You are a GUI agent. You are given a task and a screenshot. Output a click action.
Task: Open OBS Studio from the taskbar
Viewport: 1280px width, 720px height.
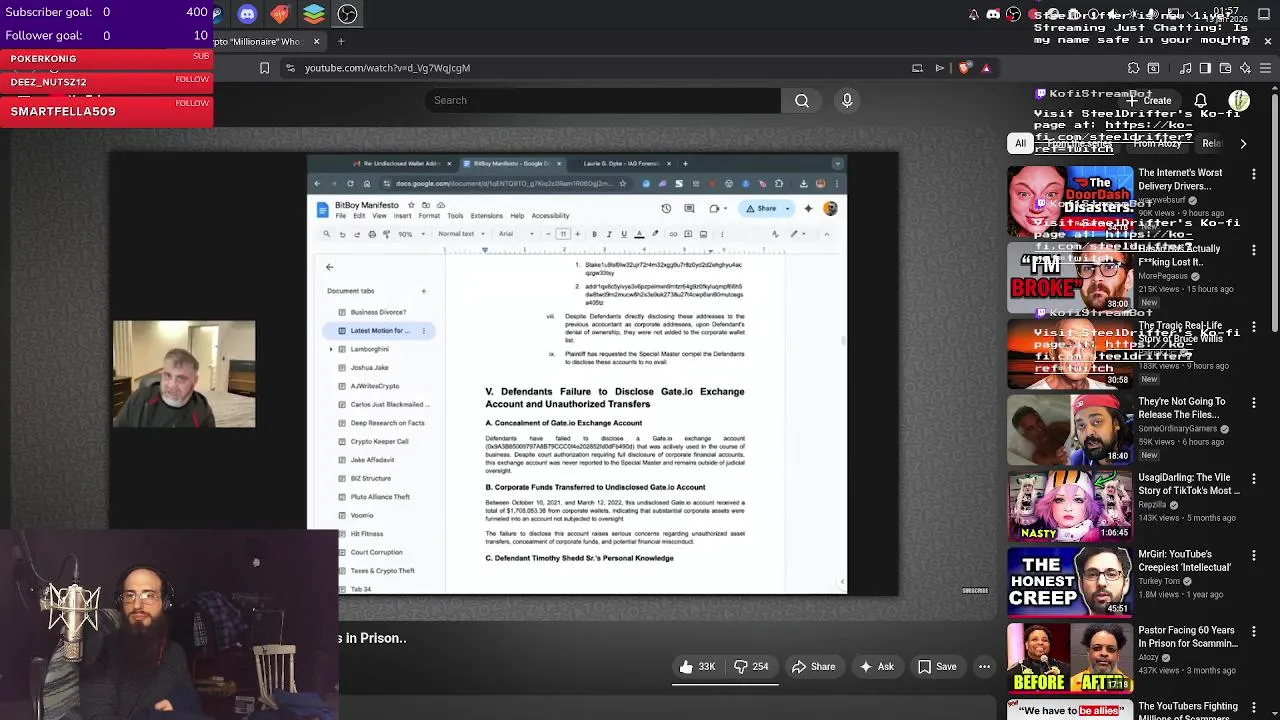[x=347, y=14]
